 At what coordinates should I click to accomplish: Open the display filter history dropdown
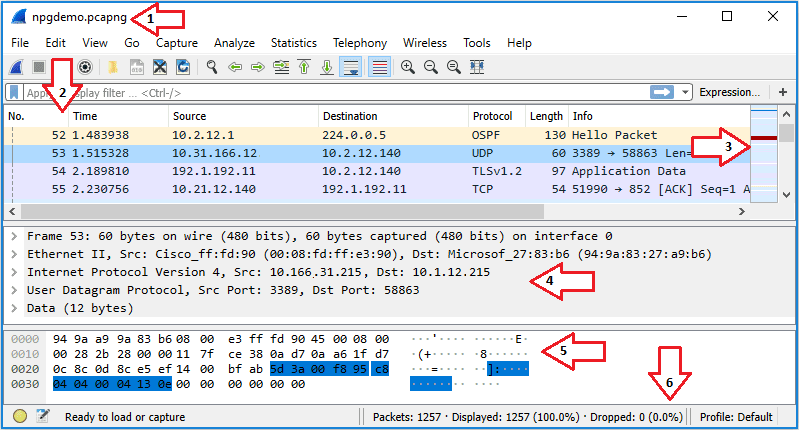coord(685,92)
